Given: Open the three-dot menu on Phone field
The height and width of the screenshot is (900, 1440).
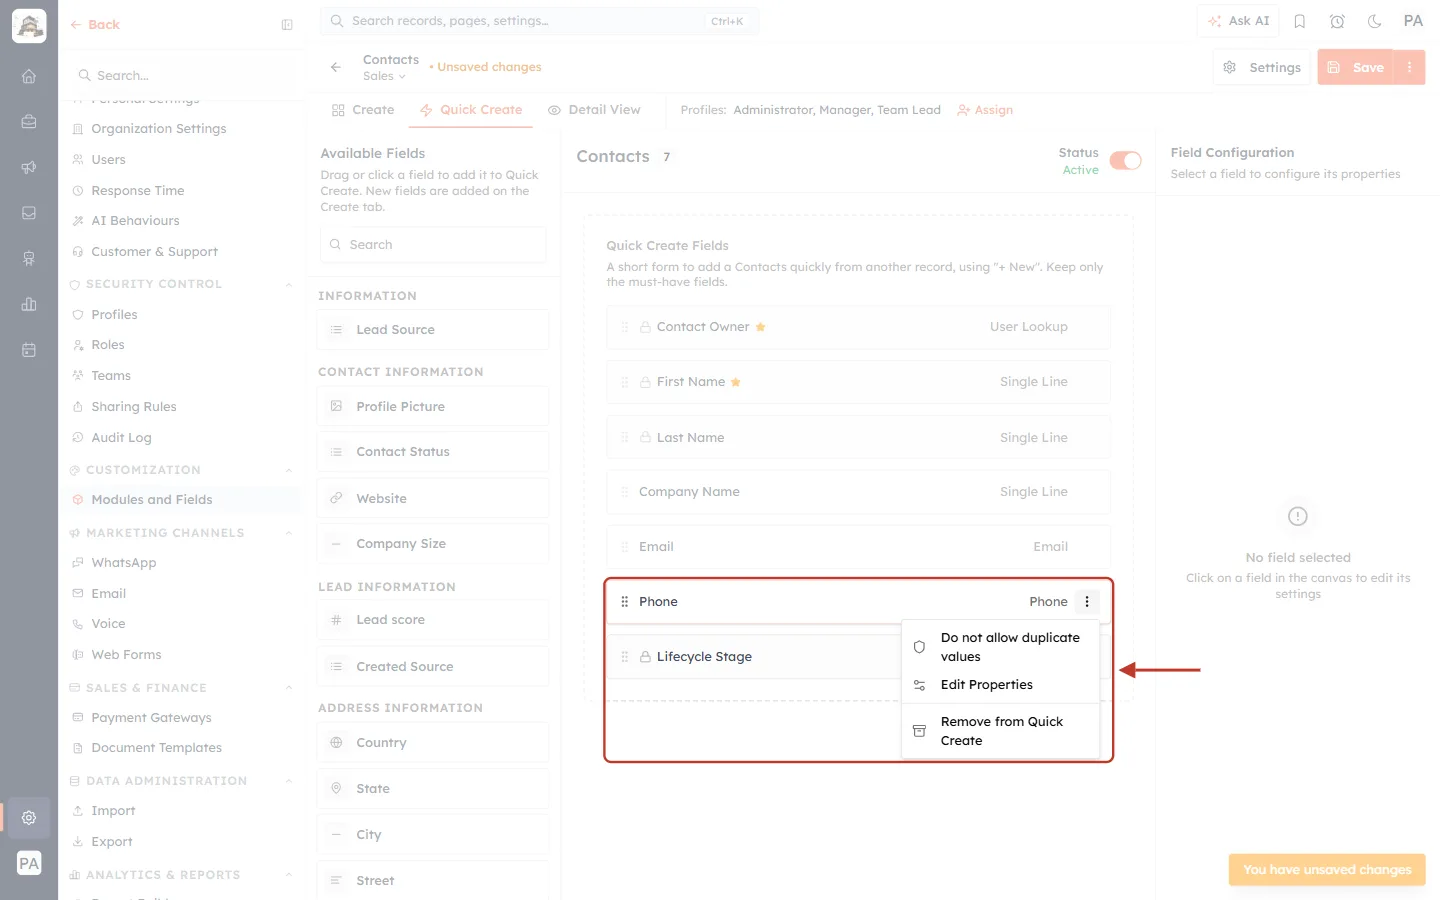Looking at the screenshot, I should [x=1087, y=602].
